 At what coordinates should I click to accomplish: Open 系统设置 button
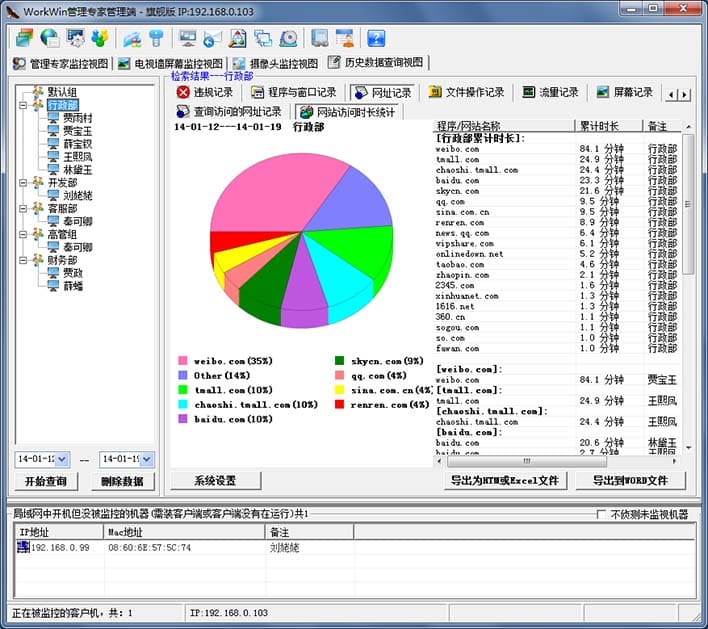tap(215, 480)
